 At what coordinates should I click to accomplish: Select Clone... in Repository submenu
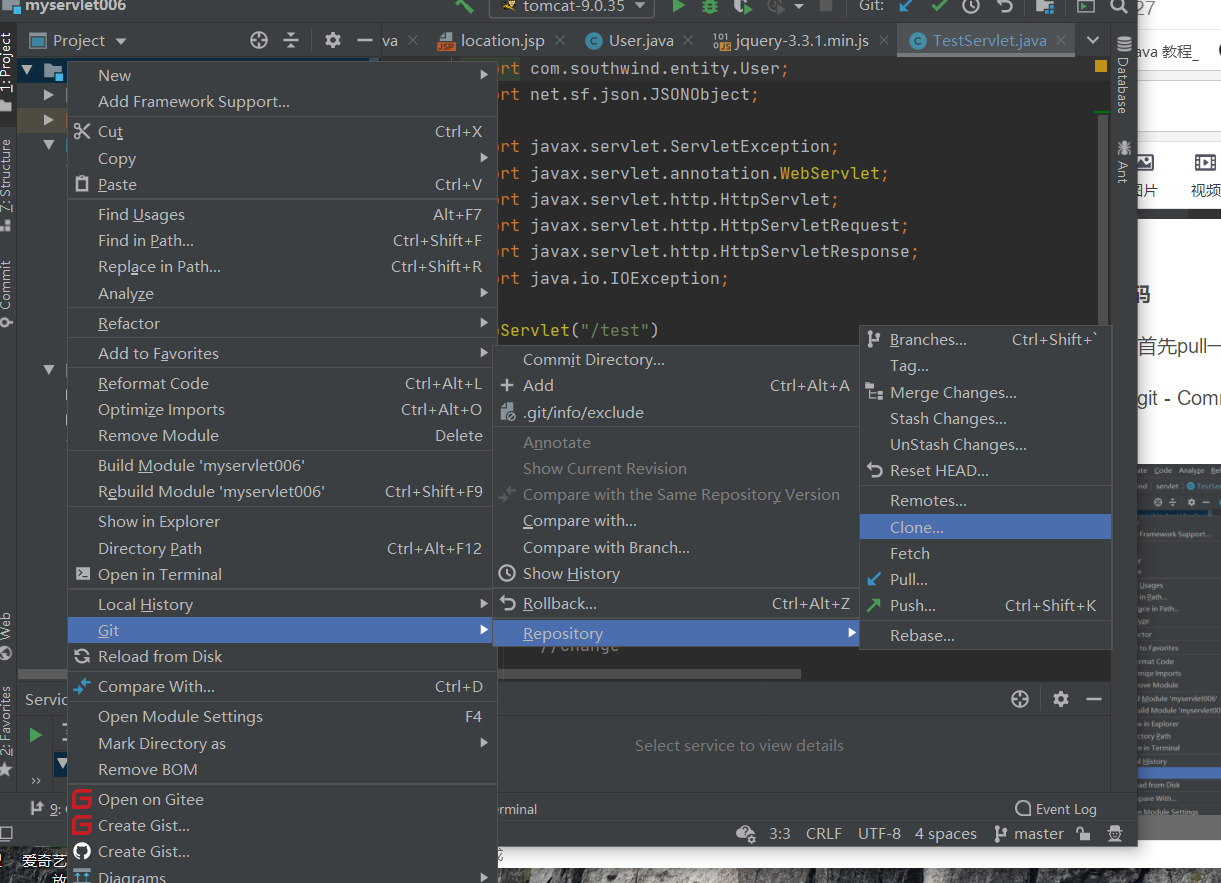click(985, 527)
